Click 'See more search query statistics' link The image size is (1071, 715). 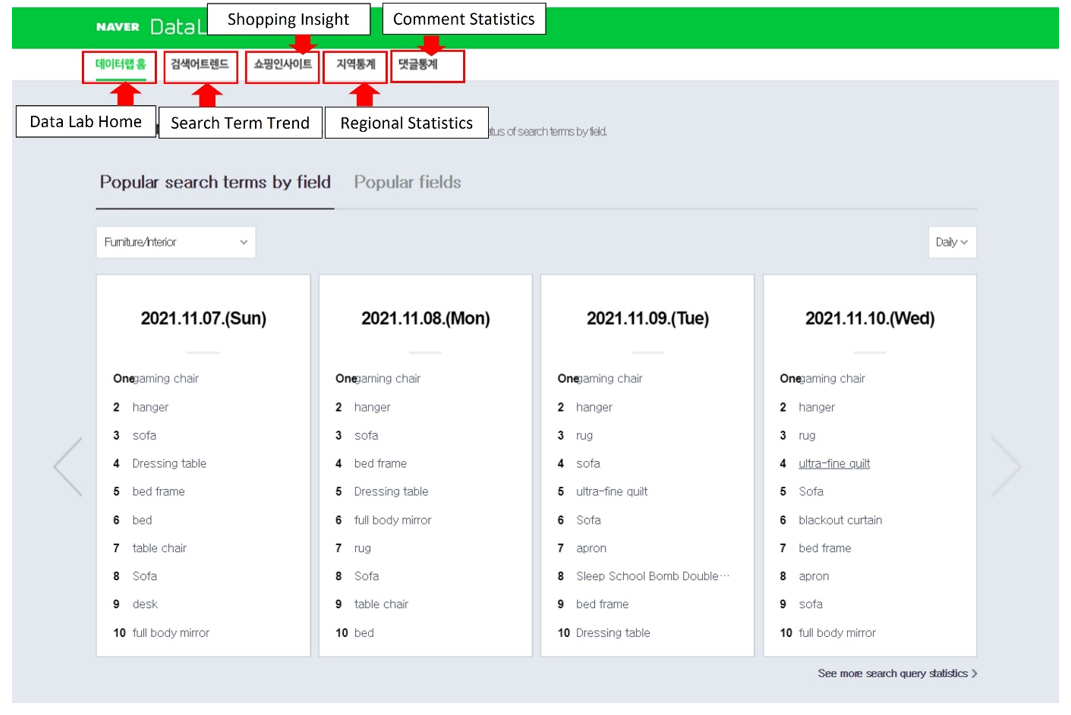coord(898,673)
